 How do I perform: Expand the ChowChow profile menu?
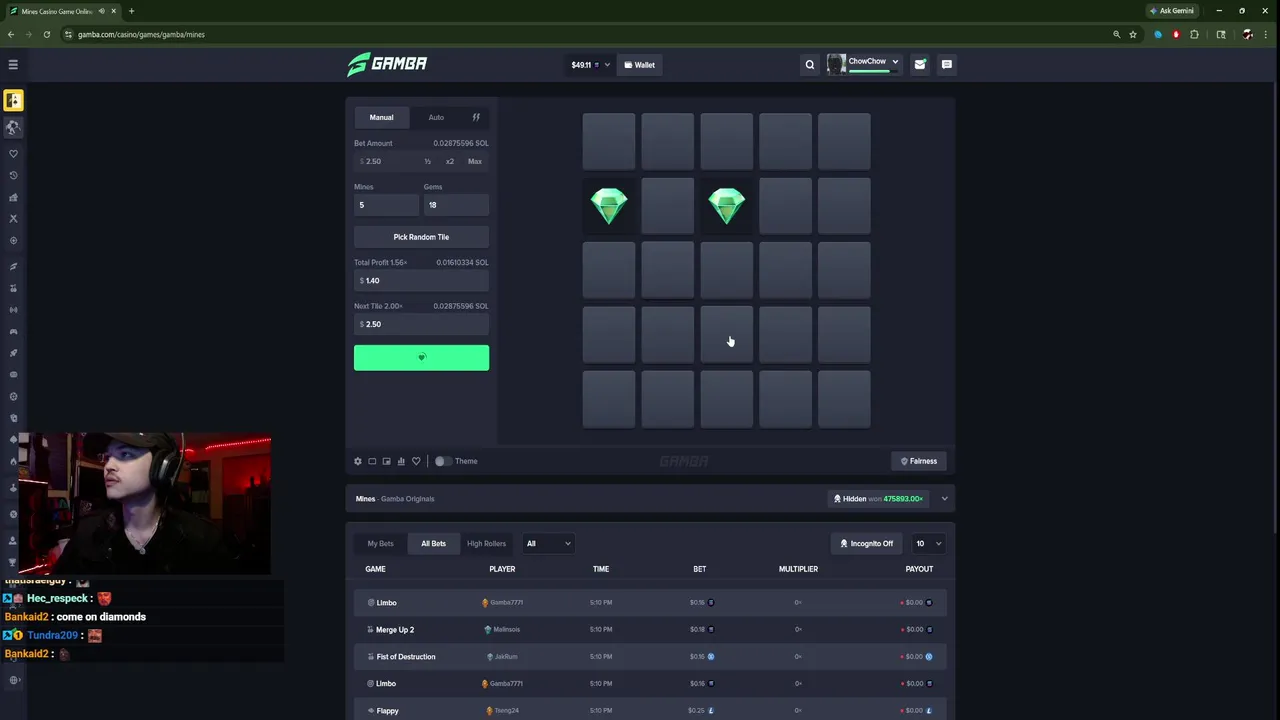pyautogui.click(x=863, y=64)
